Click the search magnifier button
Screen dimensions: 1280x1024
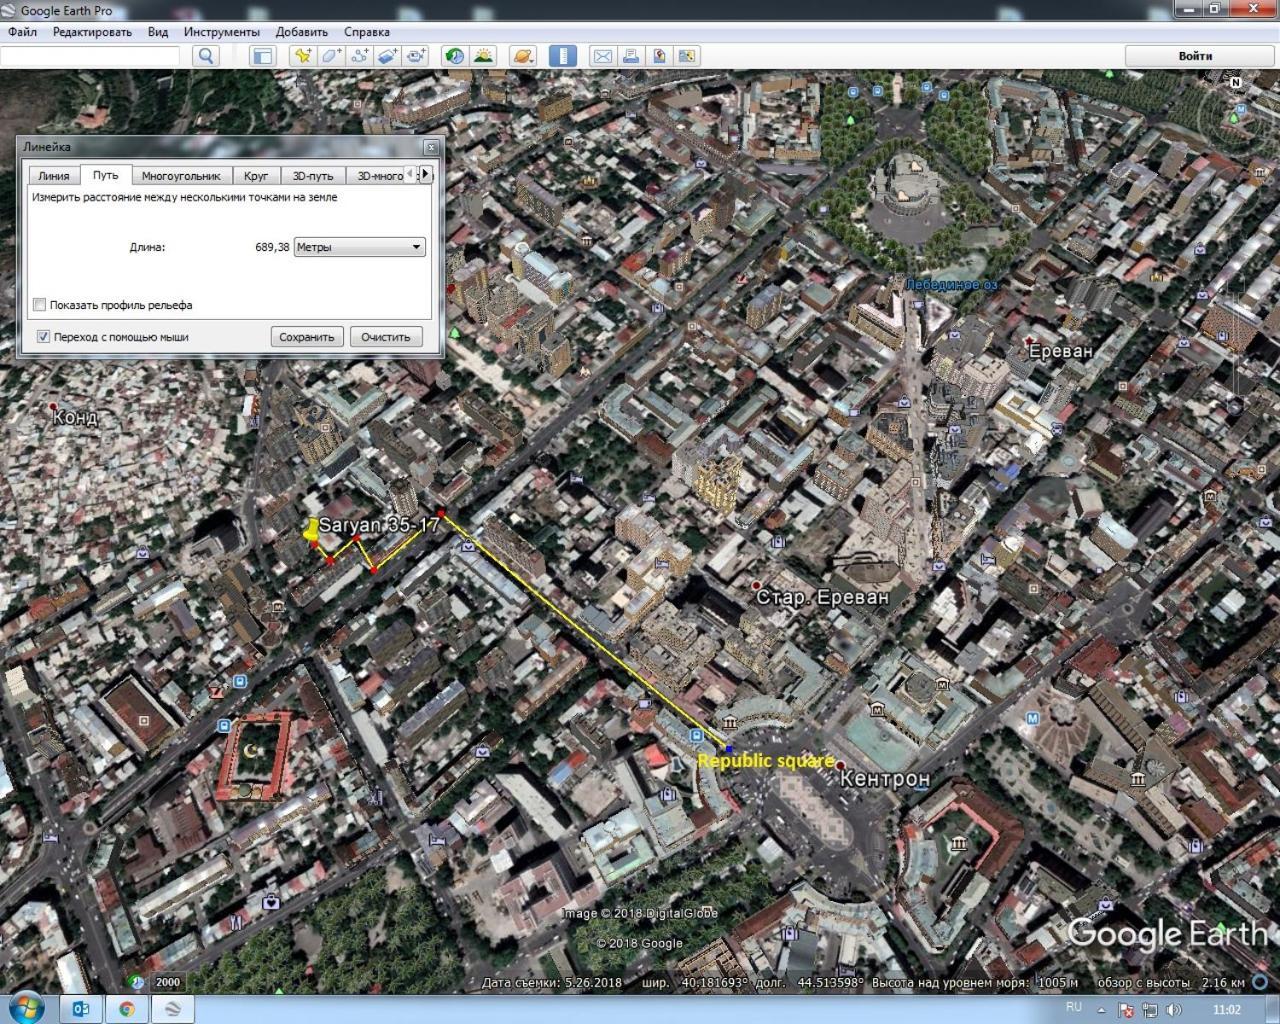(206, 56)
